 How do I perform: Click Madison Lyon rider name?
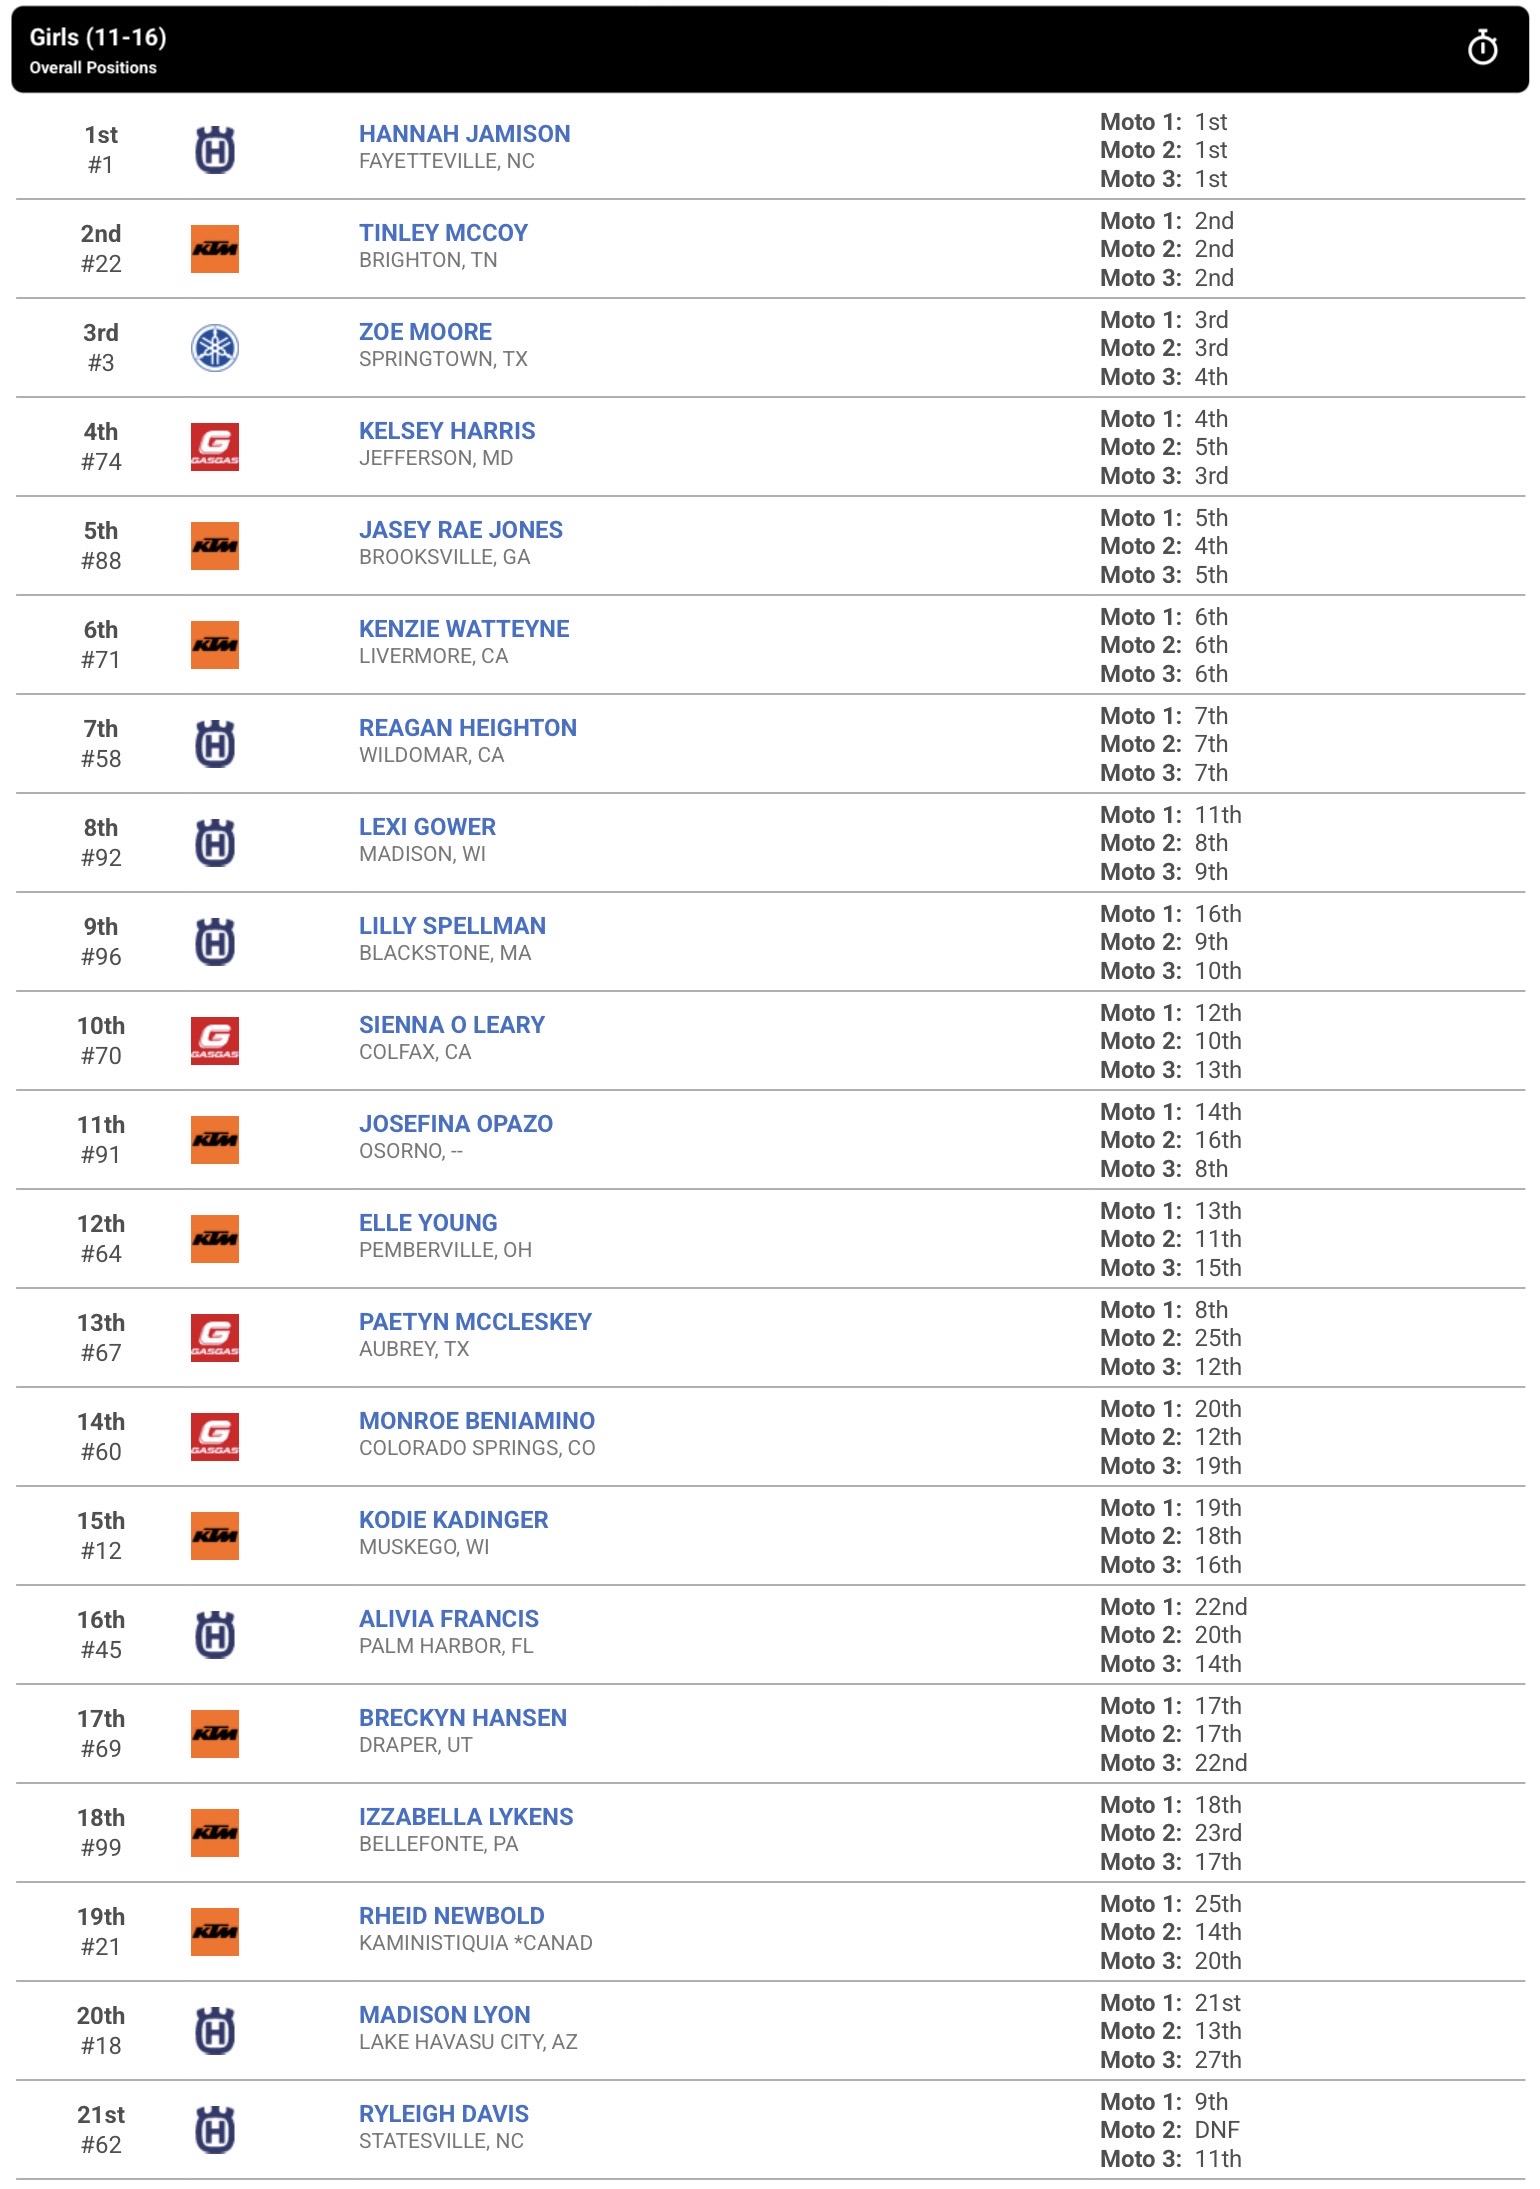445,2015
